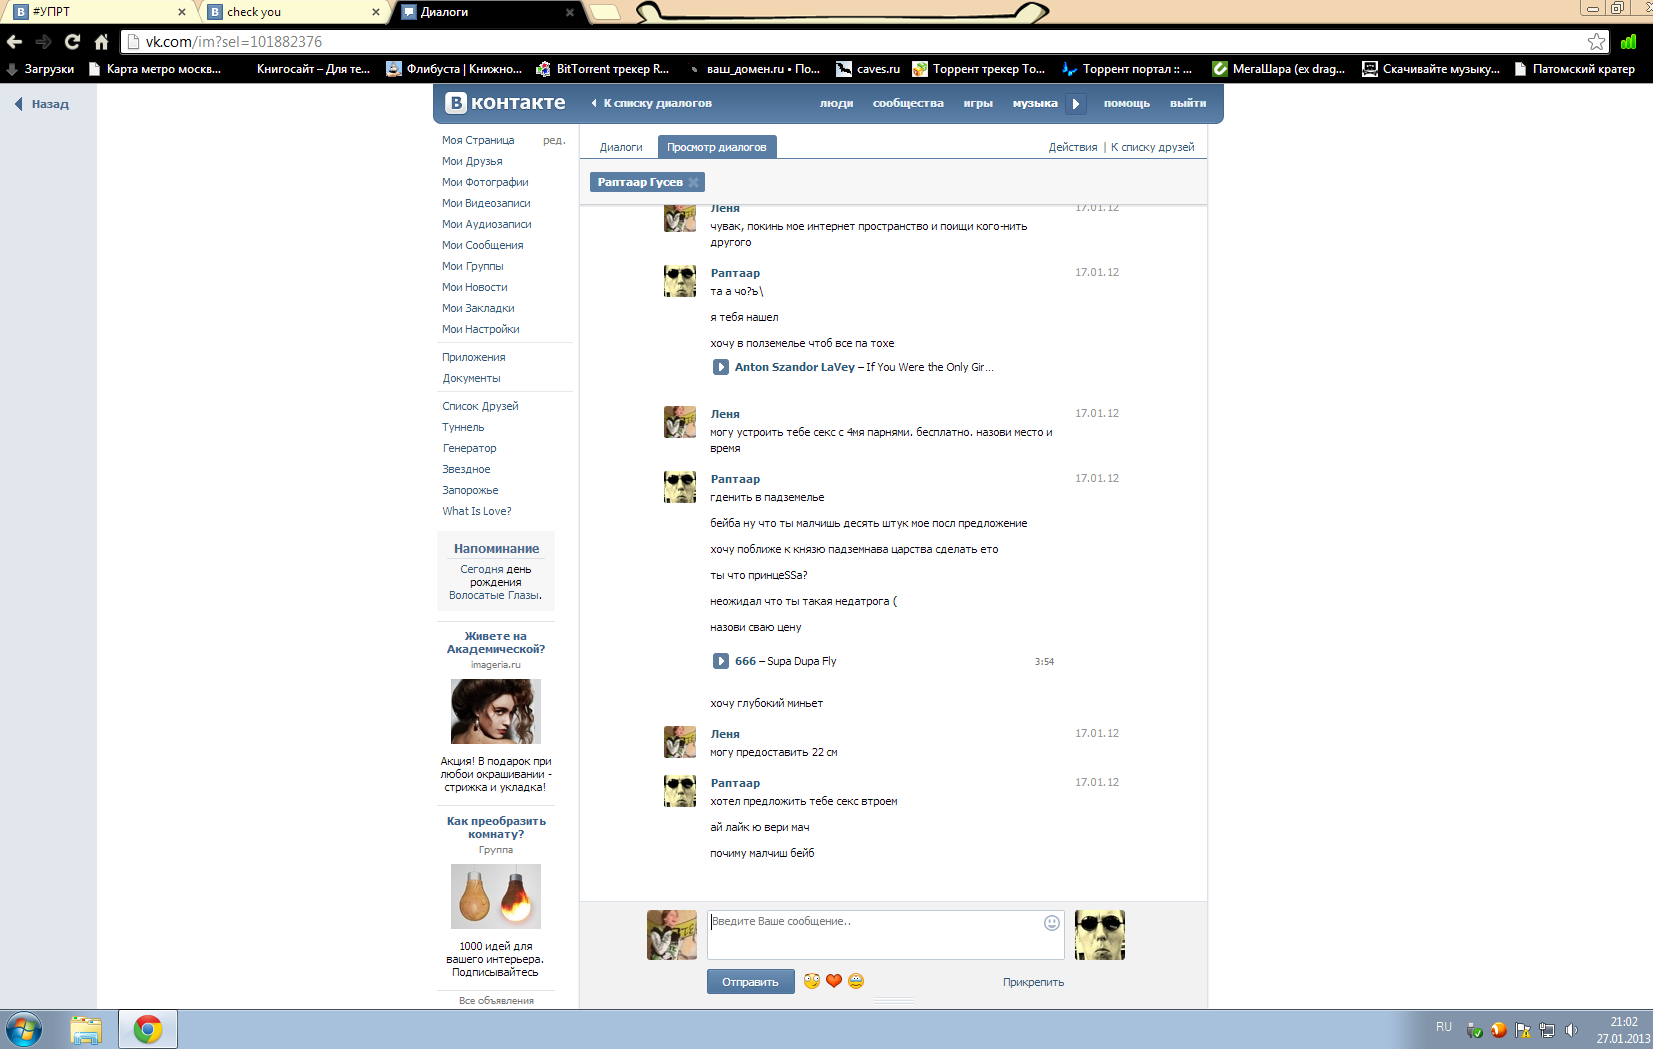Return via К списку диалогов link
1653x1049 pixels.
pyautogui.click(x=652, y=103)
